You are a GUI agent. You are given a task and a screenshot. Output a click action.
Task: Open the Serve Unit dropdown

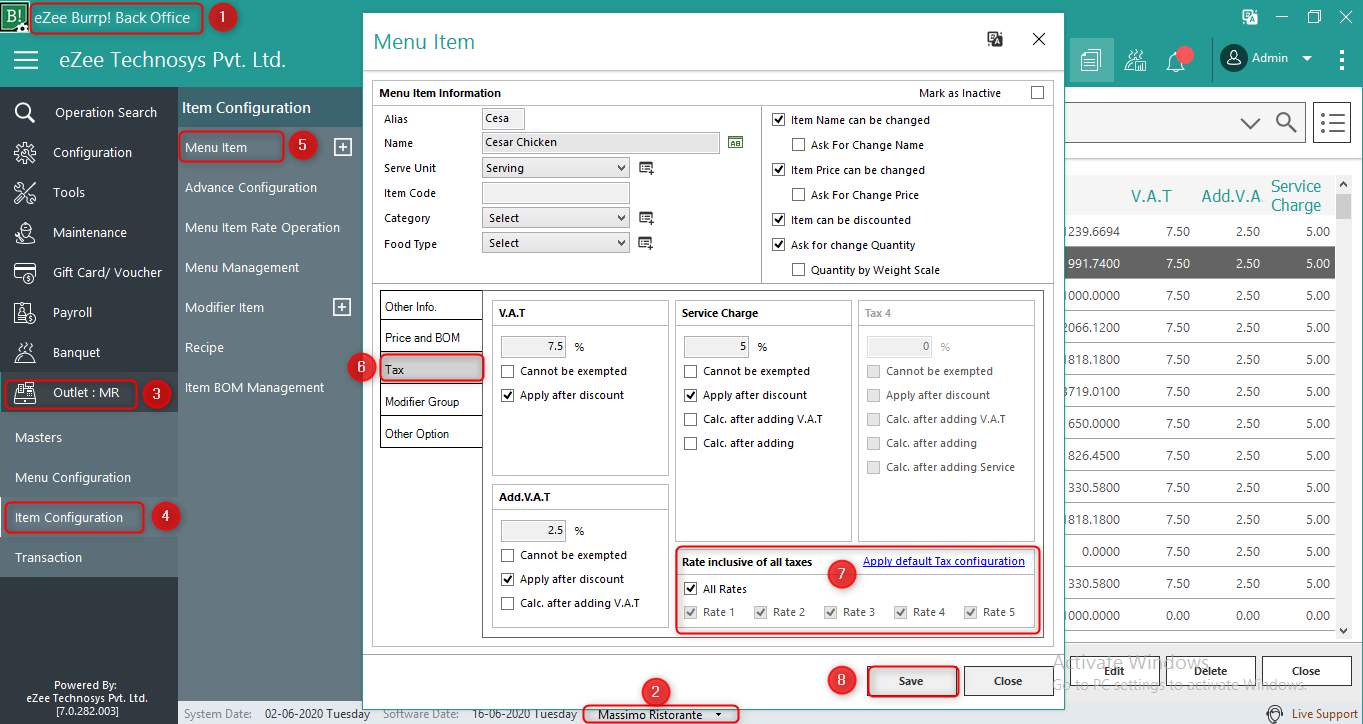(556, 168)
